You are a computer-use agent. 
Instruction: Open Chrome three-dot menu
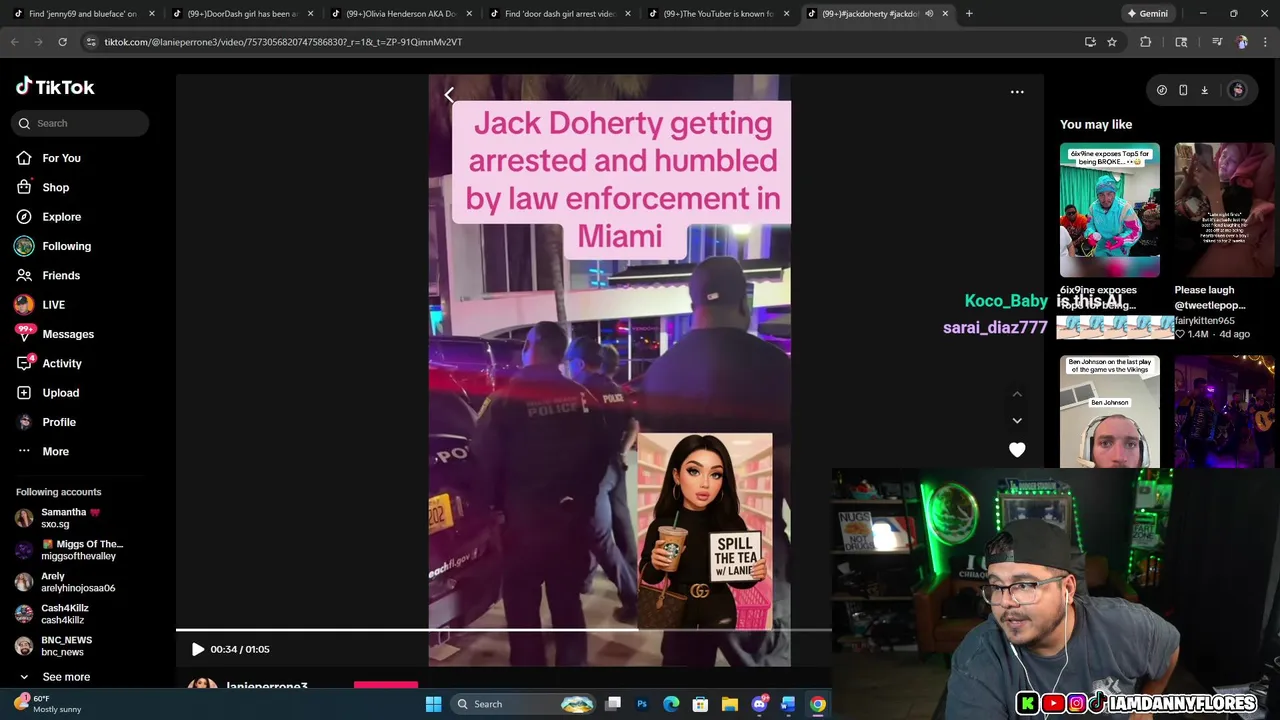tap(1265, 42)
